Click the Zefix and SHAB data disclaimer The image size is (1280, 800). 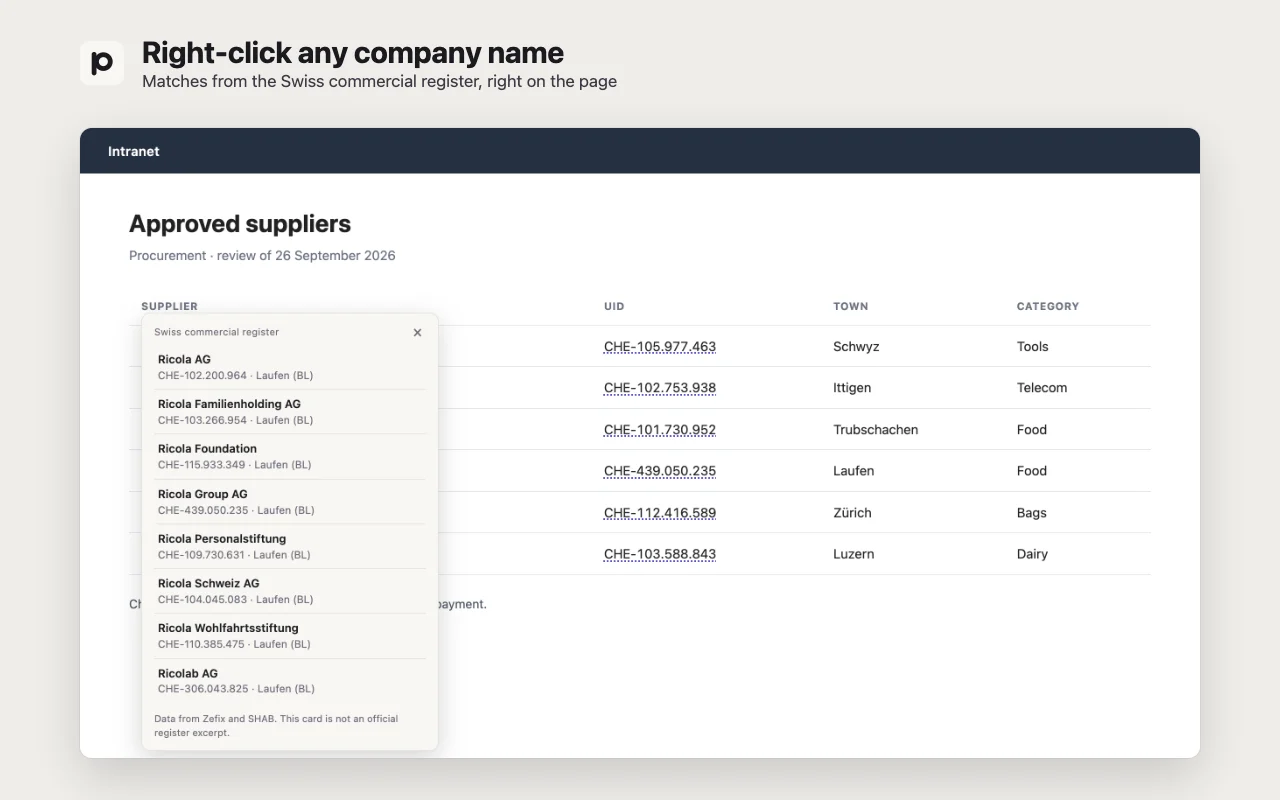[x=276, y=726]
